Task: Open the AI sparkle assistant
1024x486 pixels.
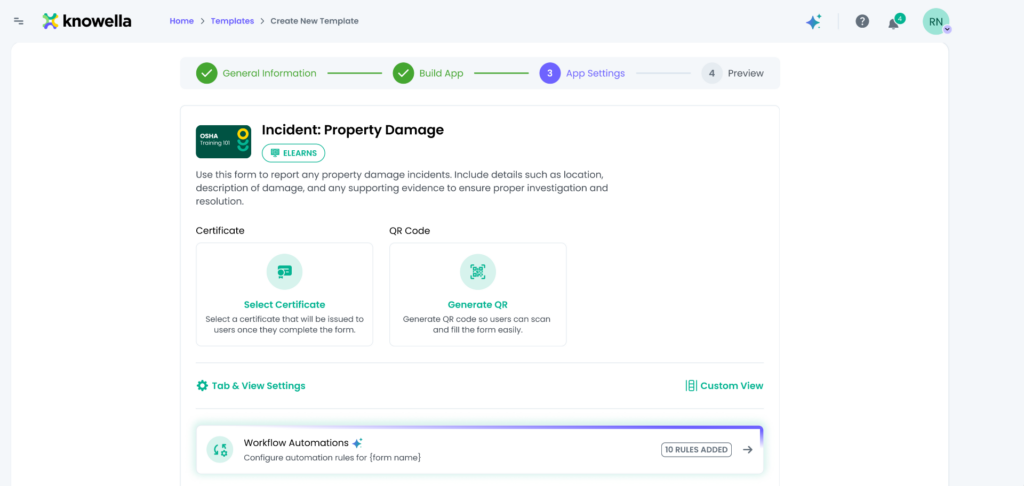Action: pos(813,21)
